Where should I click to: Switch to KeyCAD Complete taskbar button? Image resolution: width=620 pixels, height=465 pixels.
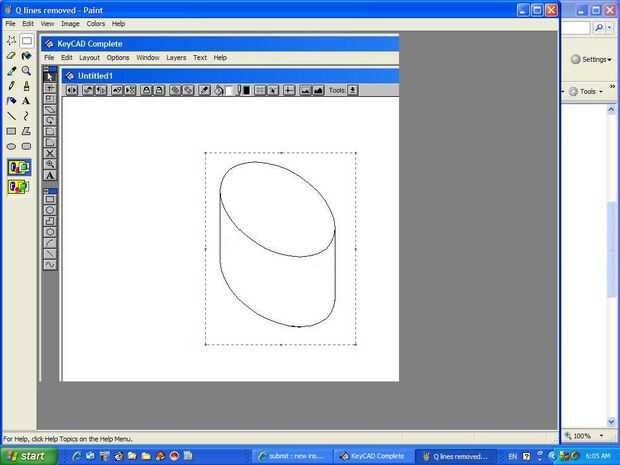373,456
